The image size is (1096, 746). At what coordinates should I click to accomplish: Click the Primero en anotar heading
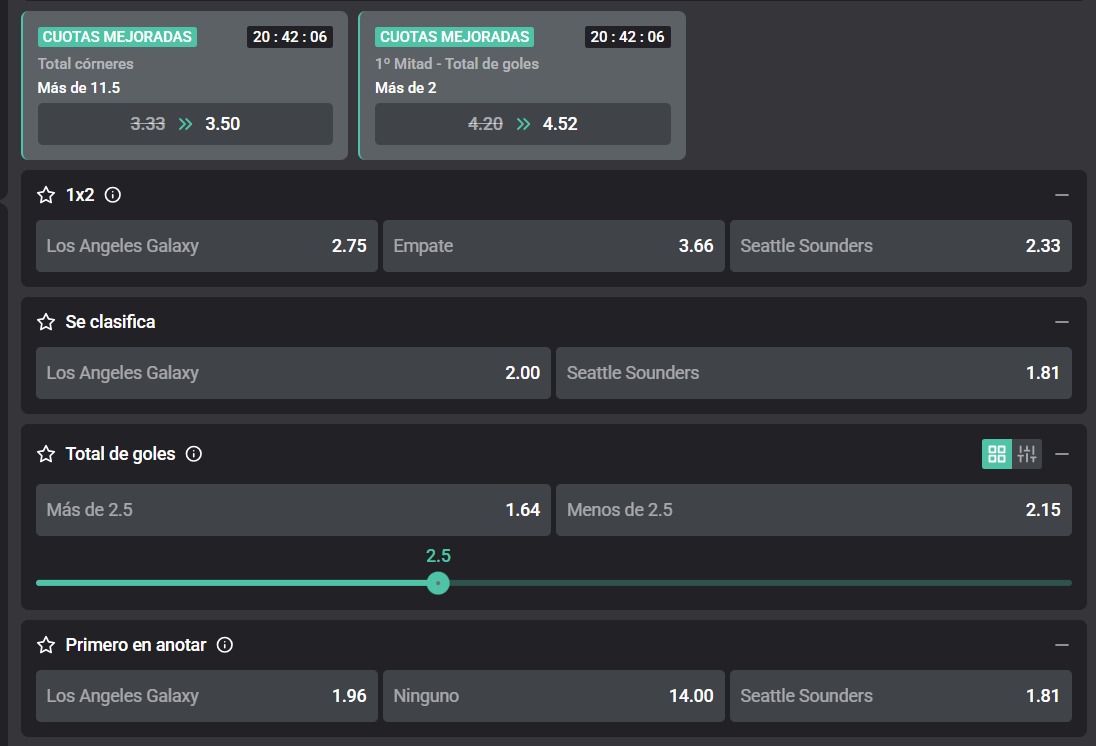(x=136, y=645)
